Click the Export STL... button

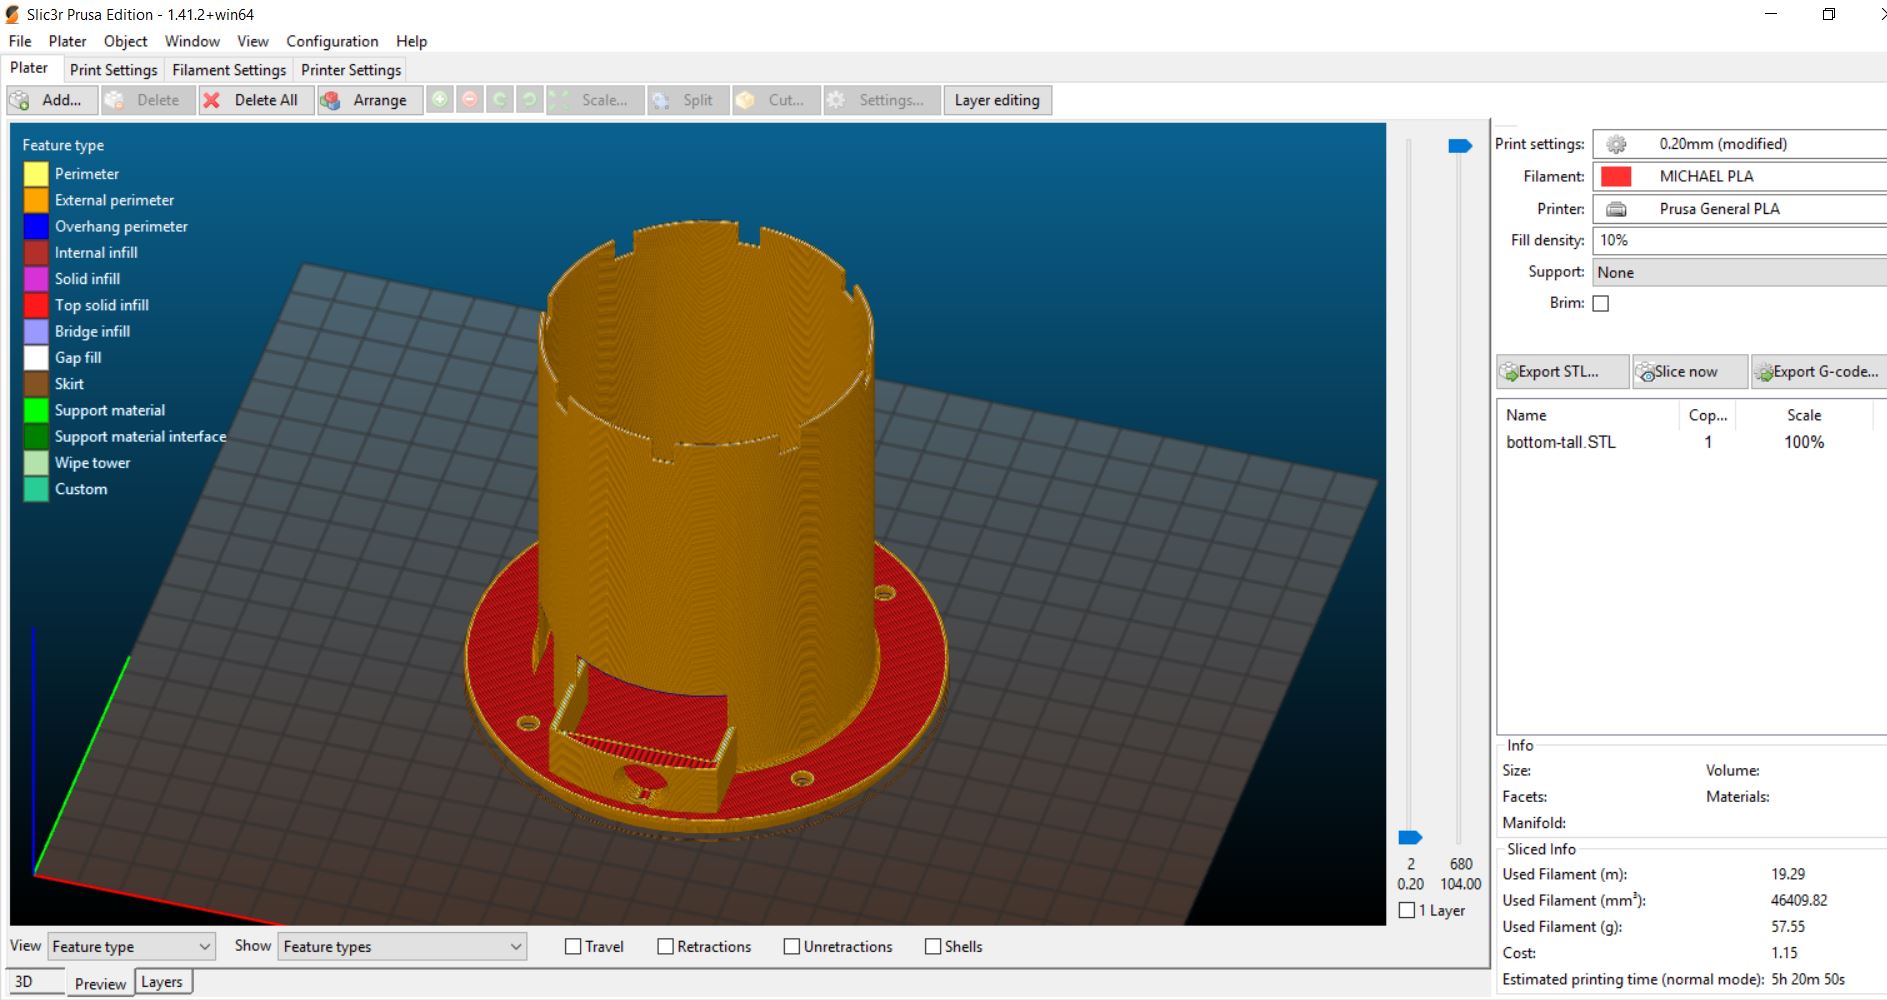pos(1562,372)
